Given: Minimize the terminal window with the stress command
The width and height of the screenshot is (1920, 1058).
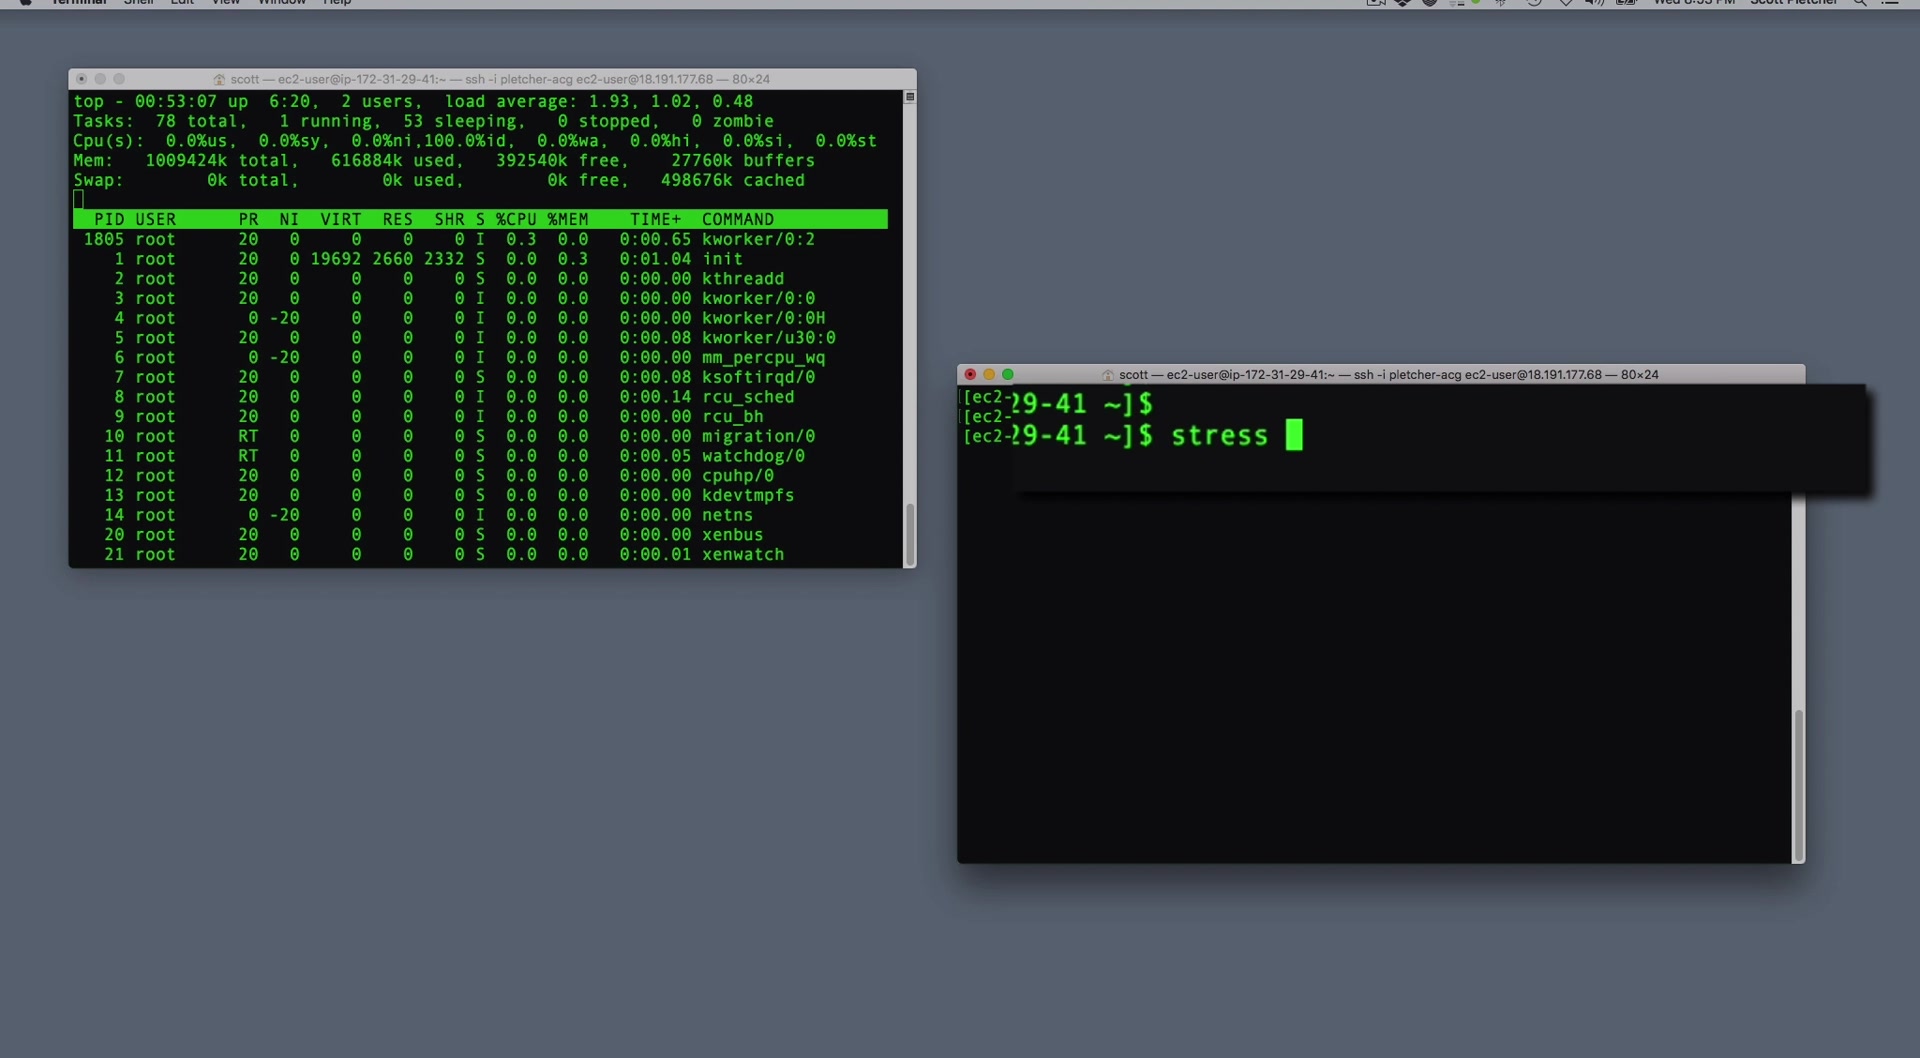Looking at the screenshot, I should pos(989,374).
